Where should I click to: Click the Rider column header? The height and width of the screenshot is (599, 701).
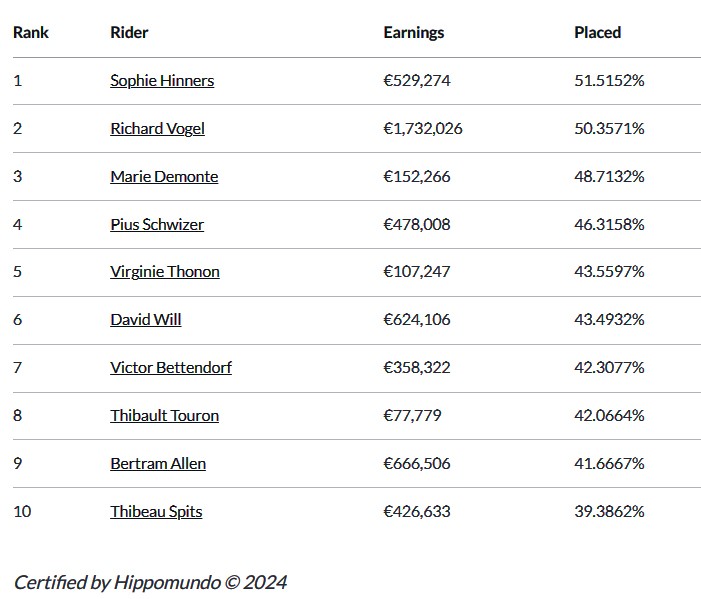[129, 33]
